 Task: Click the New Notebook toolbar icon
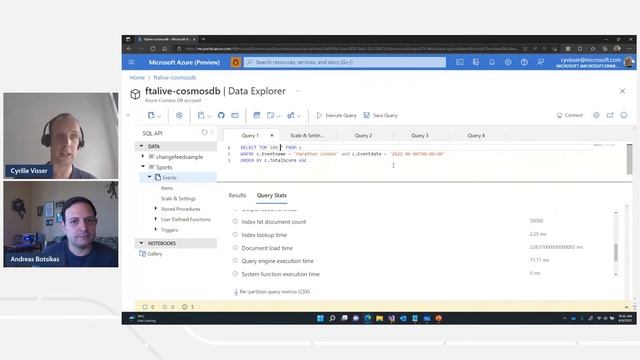[201, 116]
